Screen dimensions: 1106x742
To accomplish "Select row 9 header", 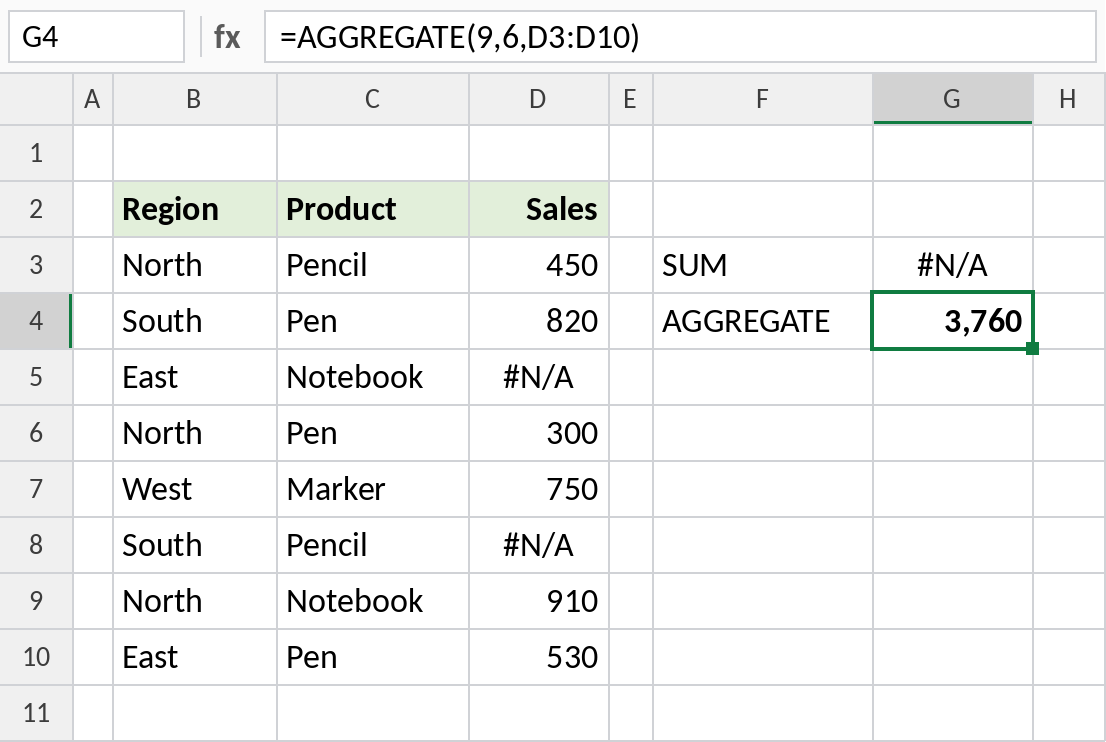I will point(36,601).
